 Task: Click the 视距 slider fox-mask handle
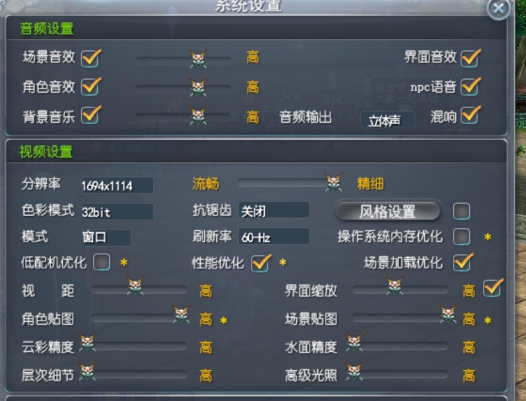coord(136,286)
